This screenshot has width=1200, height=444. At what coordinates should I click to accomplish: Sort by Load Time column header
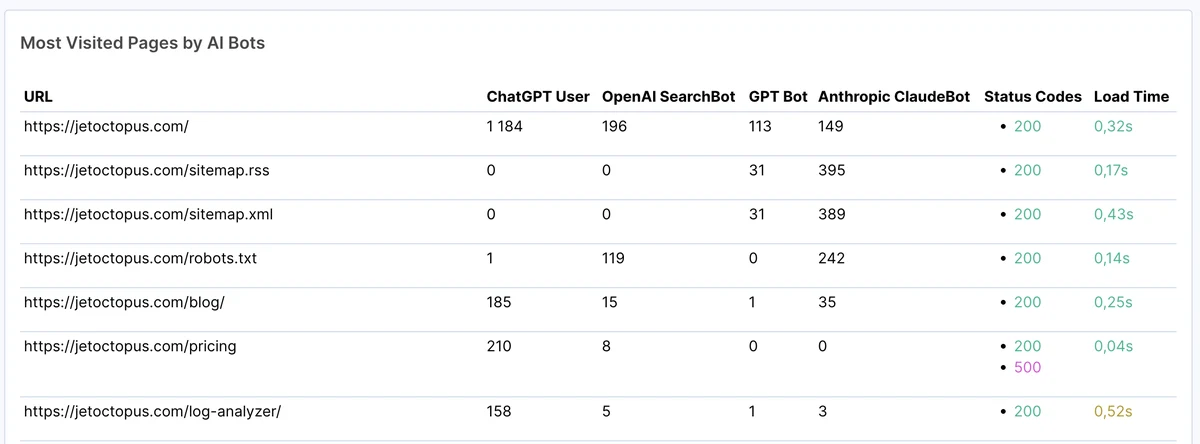click(1131, 97)
